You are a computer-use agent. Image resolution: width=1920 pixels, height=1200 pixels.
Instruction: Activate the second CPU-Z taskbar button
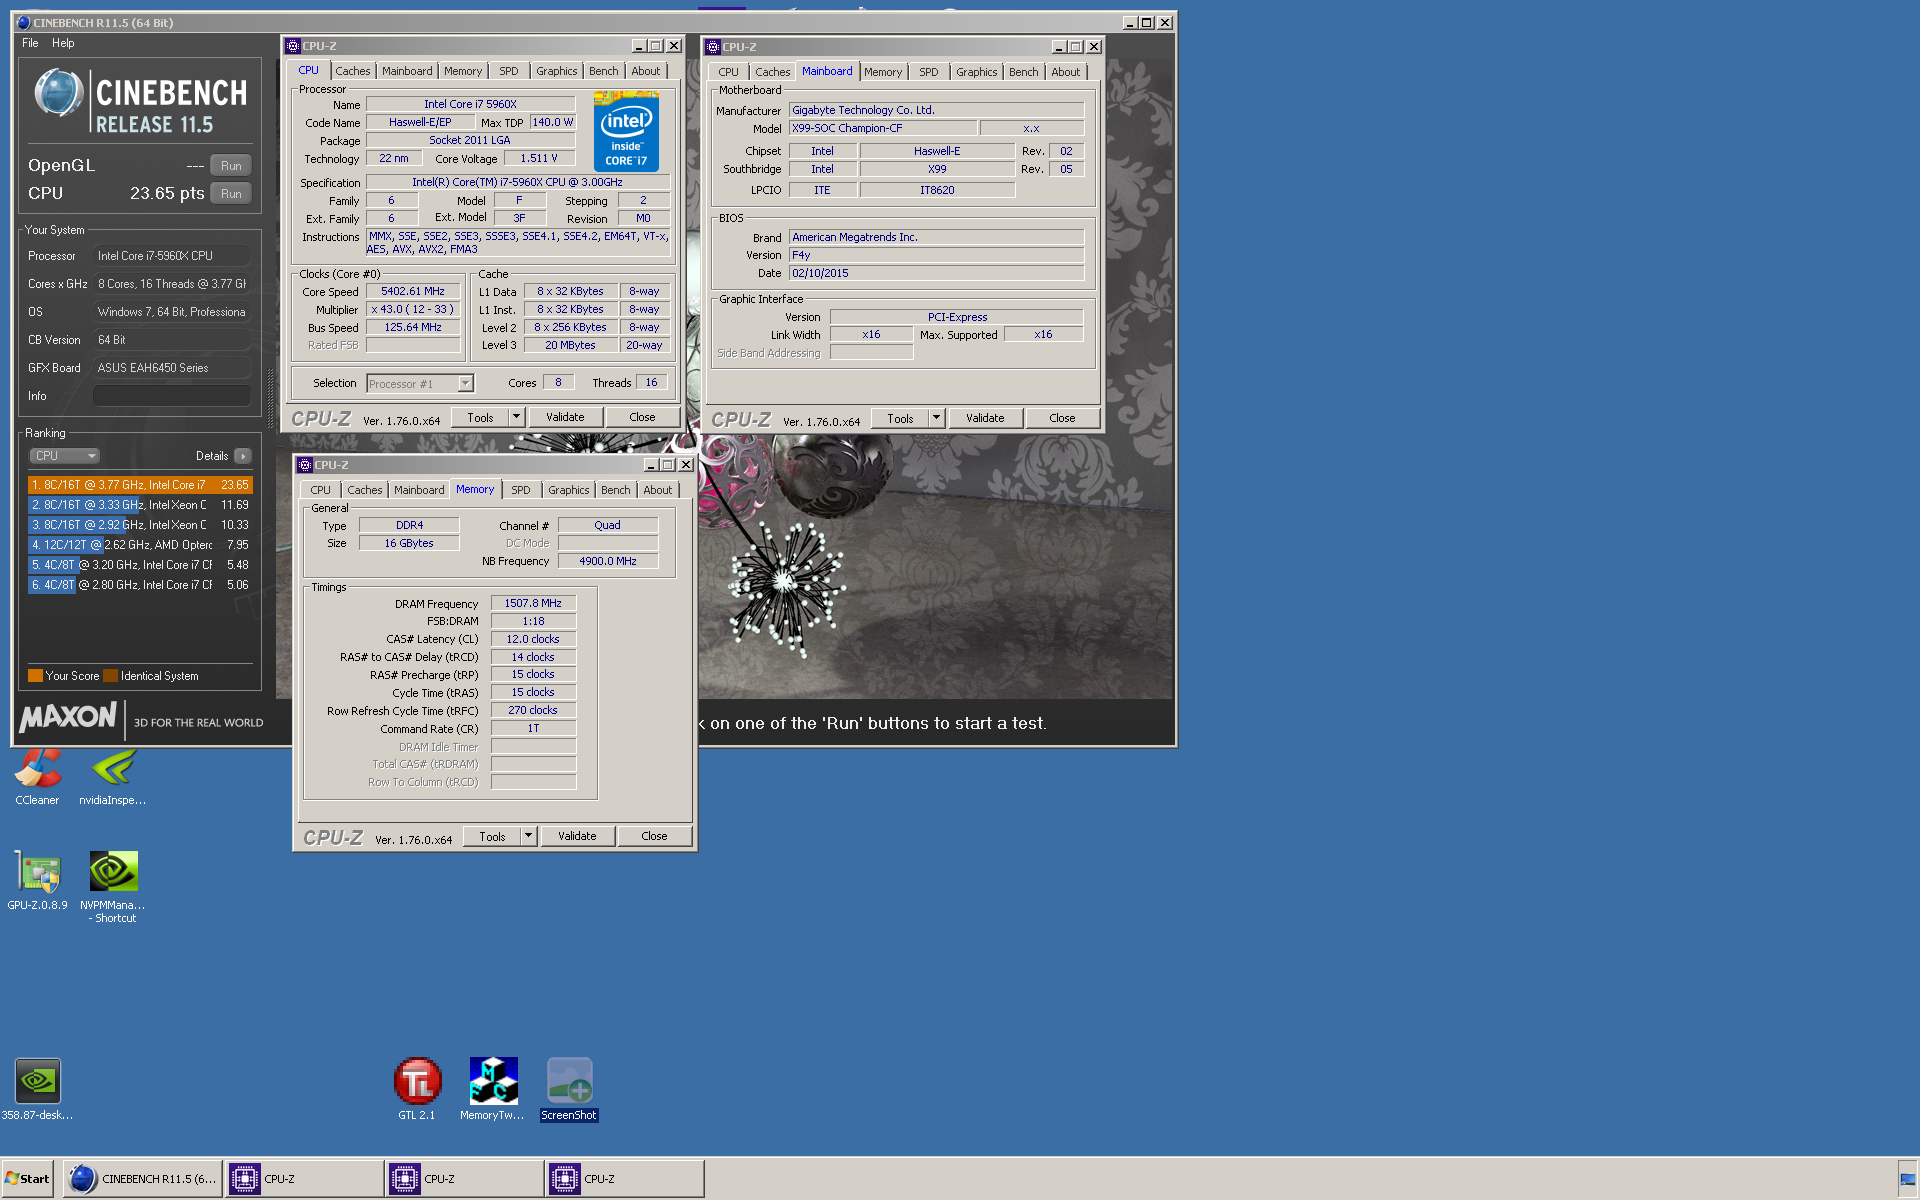[x=464, y=1179]
